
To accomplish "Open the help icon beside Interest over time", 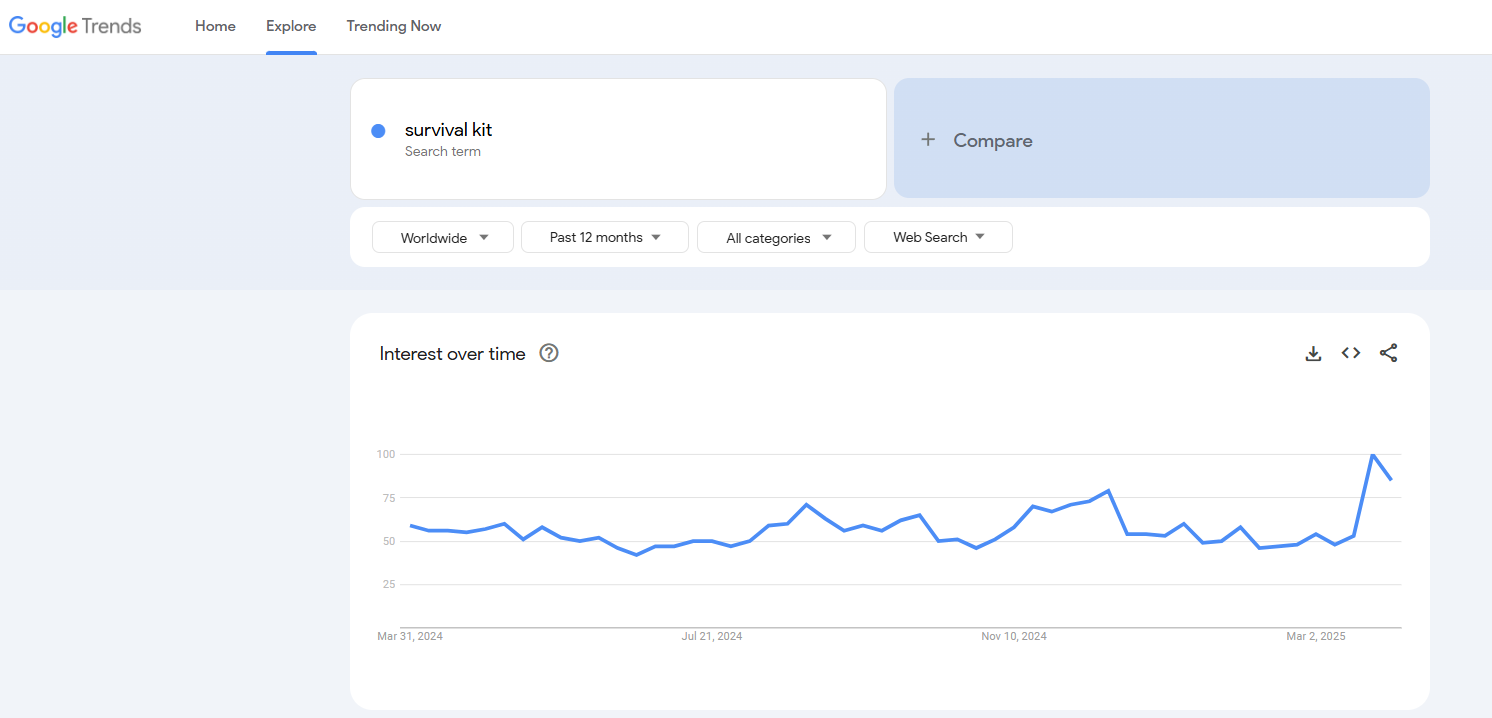I will point(548,353).
